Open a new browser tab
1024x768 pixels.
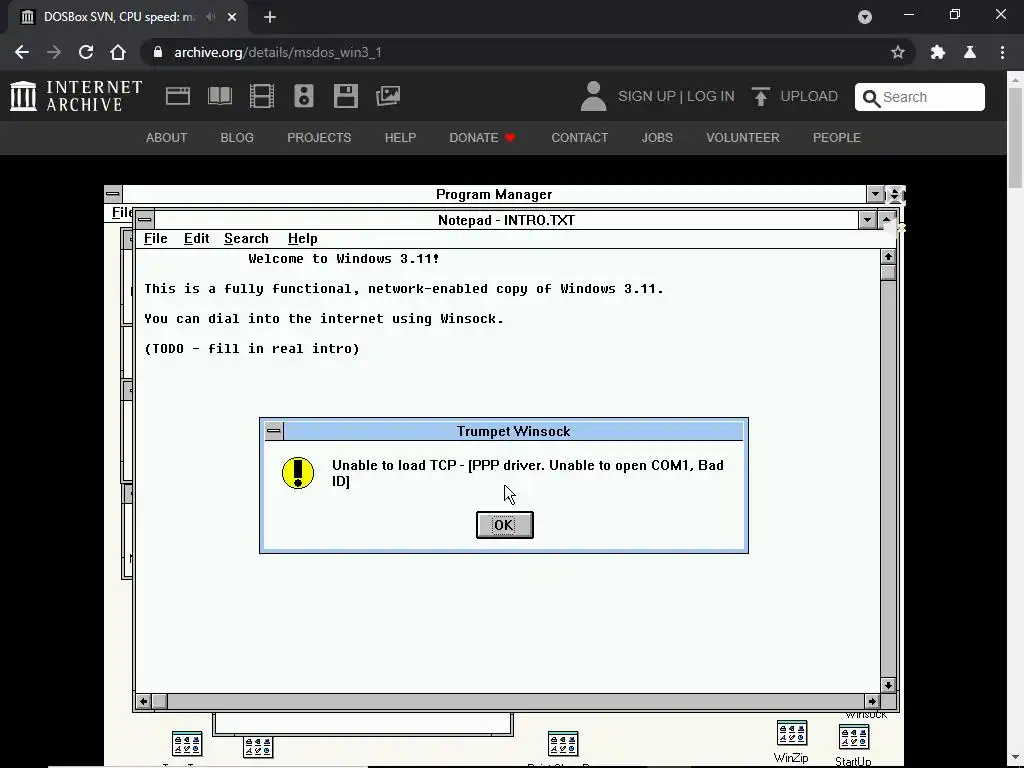(x=270, y=17)
